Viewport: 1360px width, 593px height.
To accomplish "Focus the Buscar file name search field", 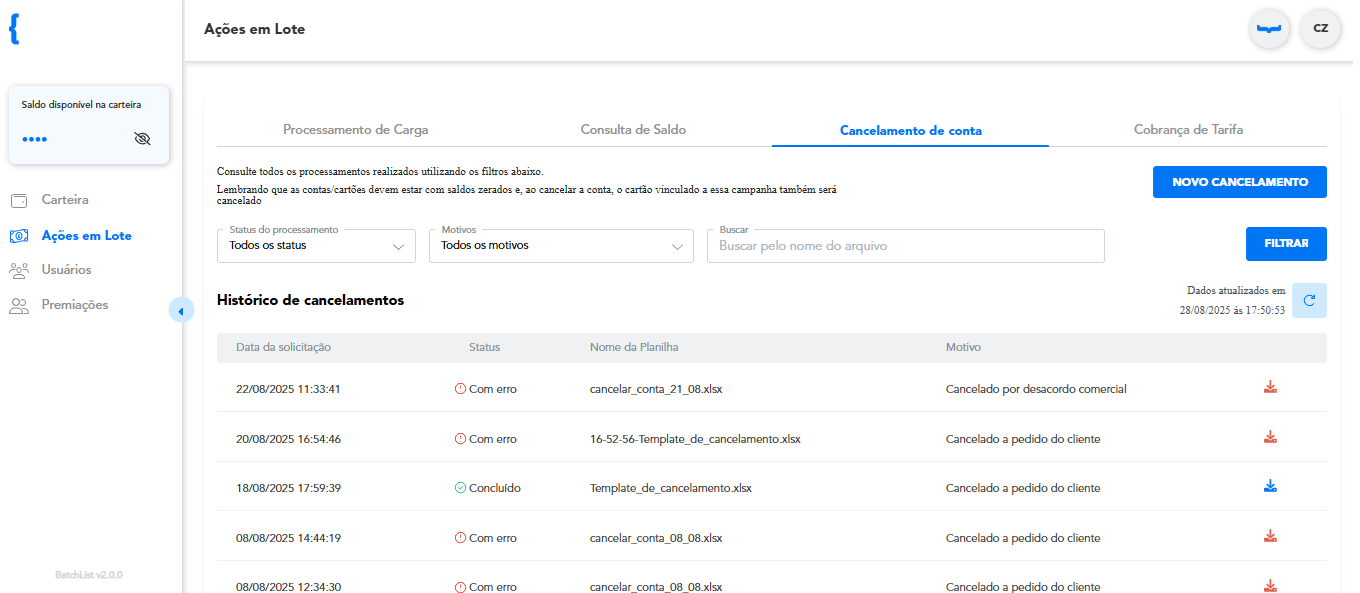I will (x=905, y=246).
